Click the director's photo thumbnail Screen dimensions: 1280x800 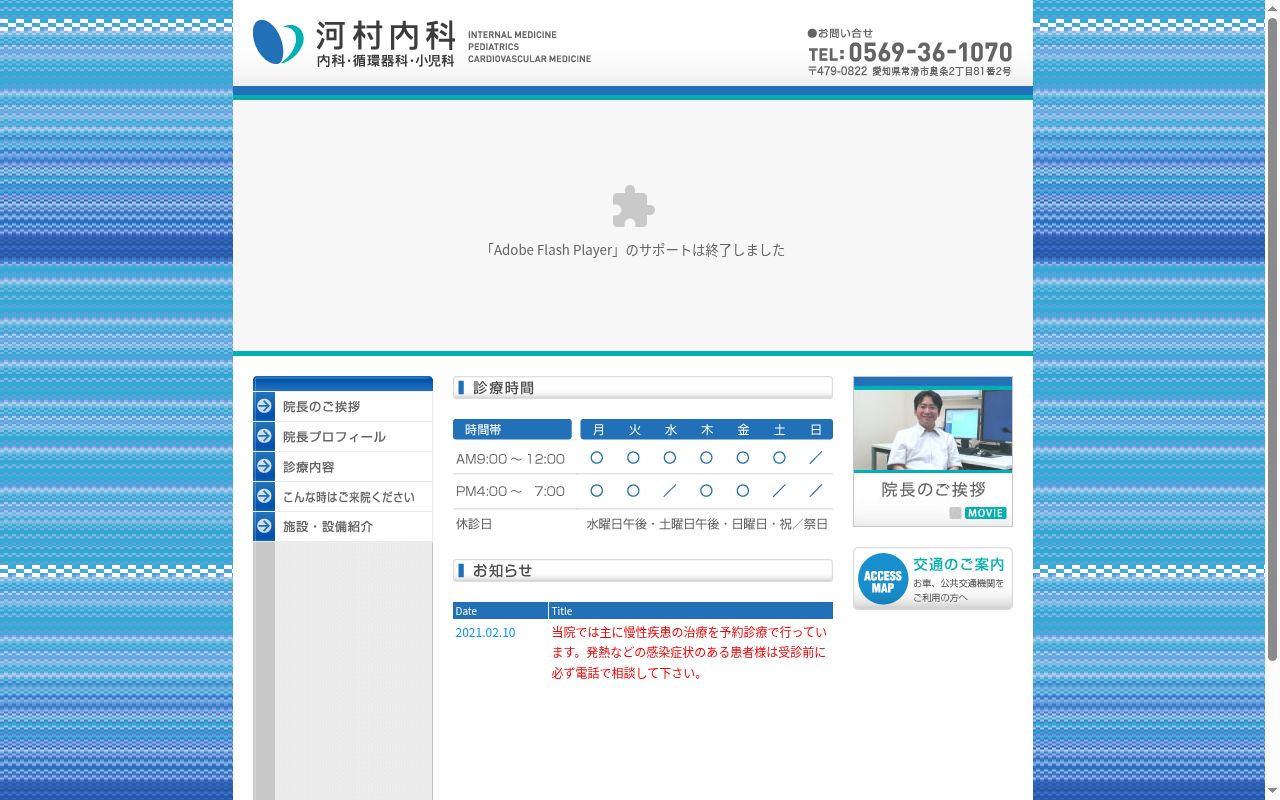pyautogui.click(x=933, y=430)
